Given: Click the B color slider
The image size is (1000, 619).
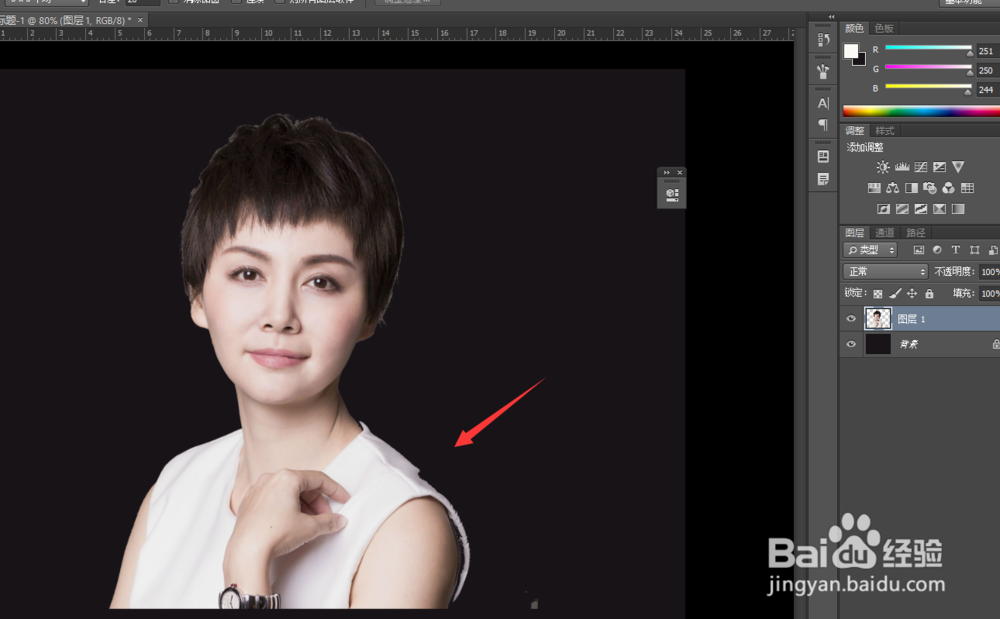Looking at the screenshot, I should pos(928,87).
